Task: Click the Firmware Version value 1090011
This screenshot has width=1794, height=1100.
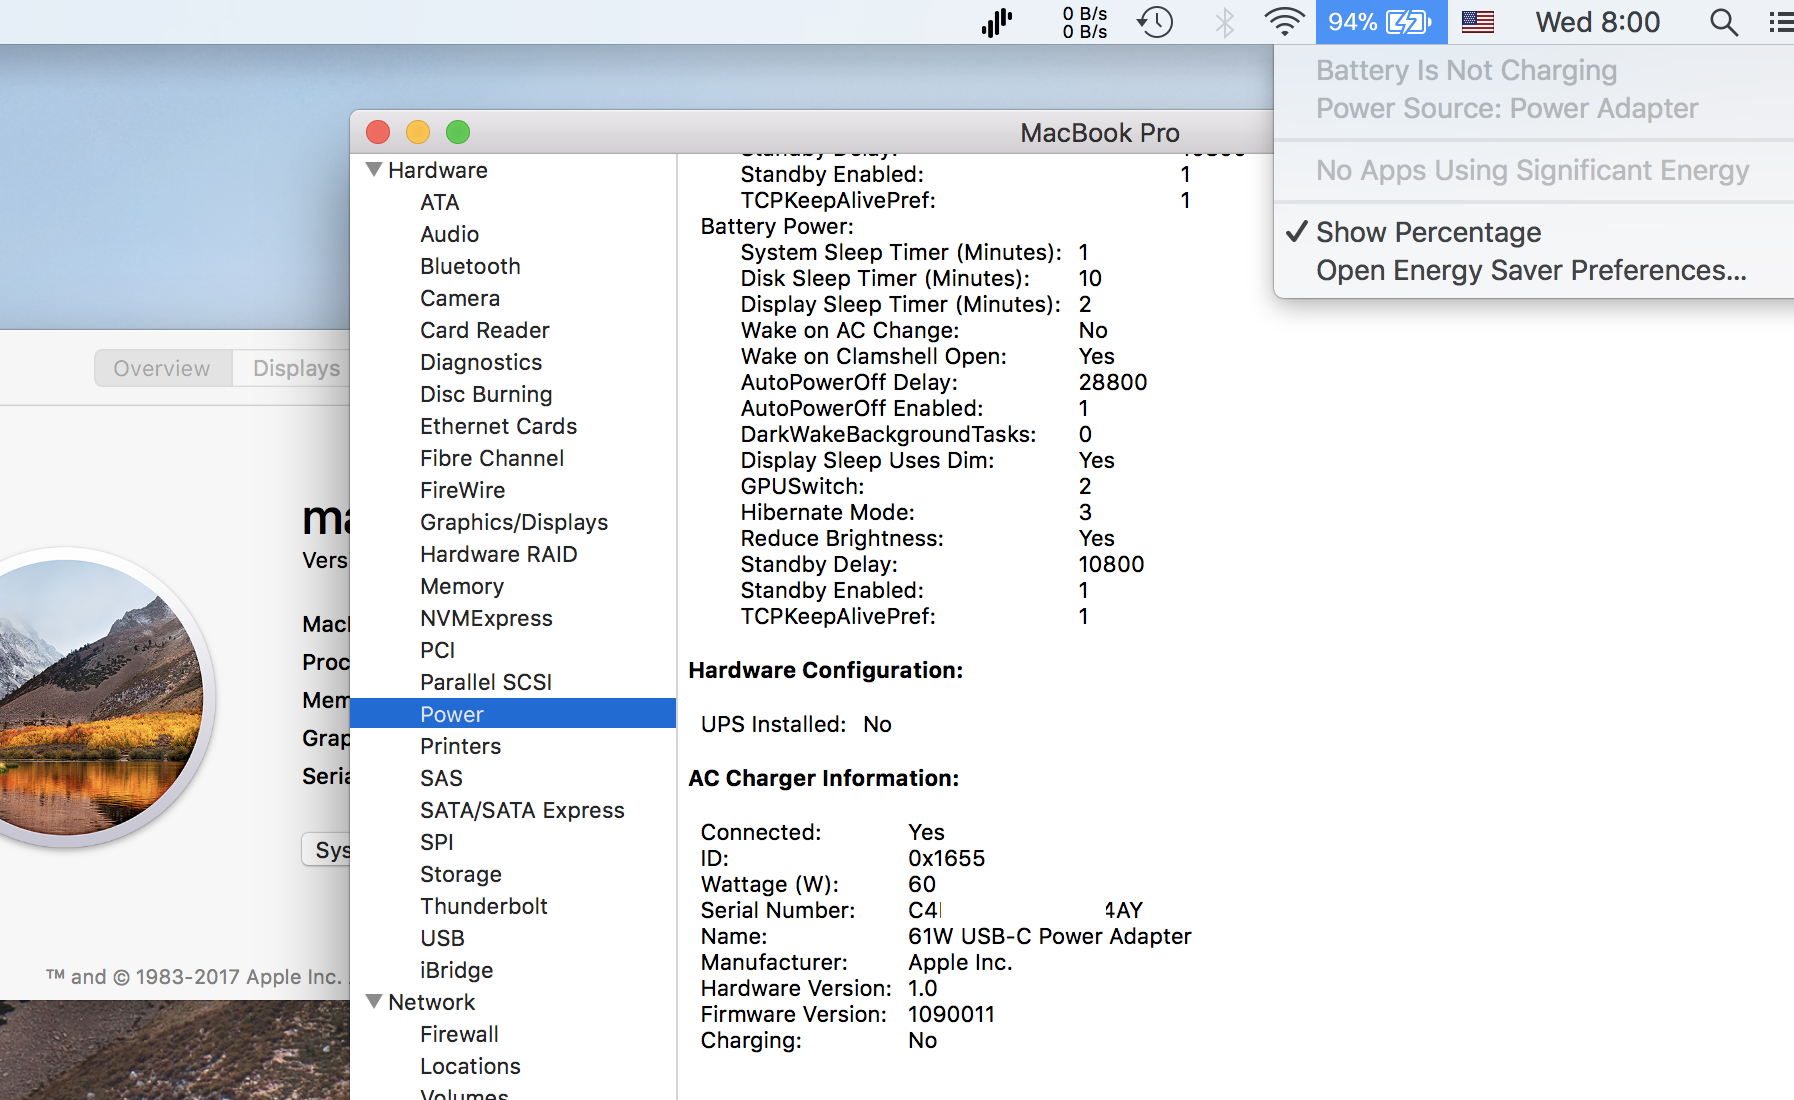Action: coord(951,1014)
